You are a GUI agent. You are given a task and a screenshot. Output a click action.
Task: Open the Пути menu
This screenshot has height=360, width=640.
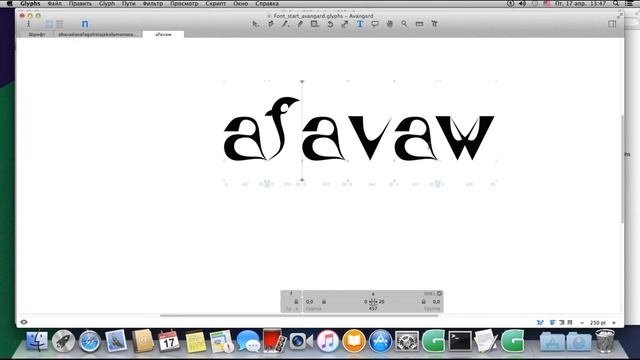tap(129, 4)
